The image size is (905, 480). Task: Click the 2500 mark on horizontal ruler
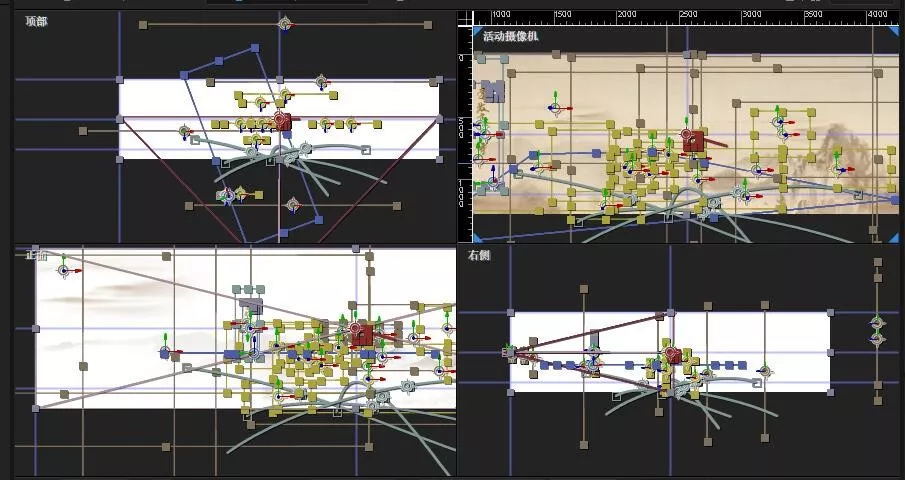[x=688, y=14]
